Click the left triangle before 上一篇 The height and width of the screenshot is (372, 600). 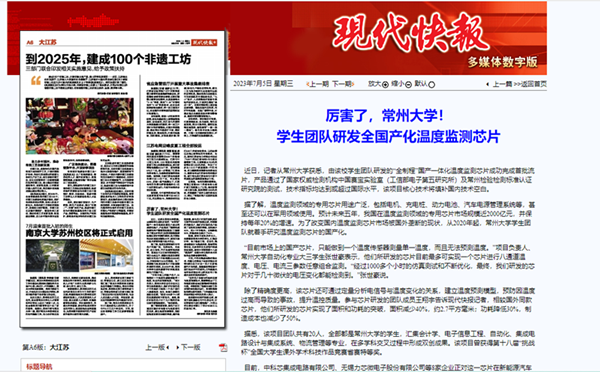(x=488, y=84)
